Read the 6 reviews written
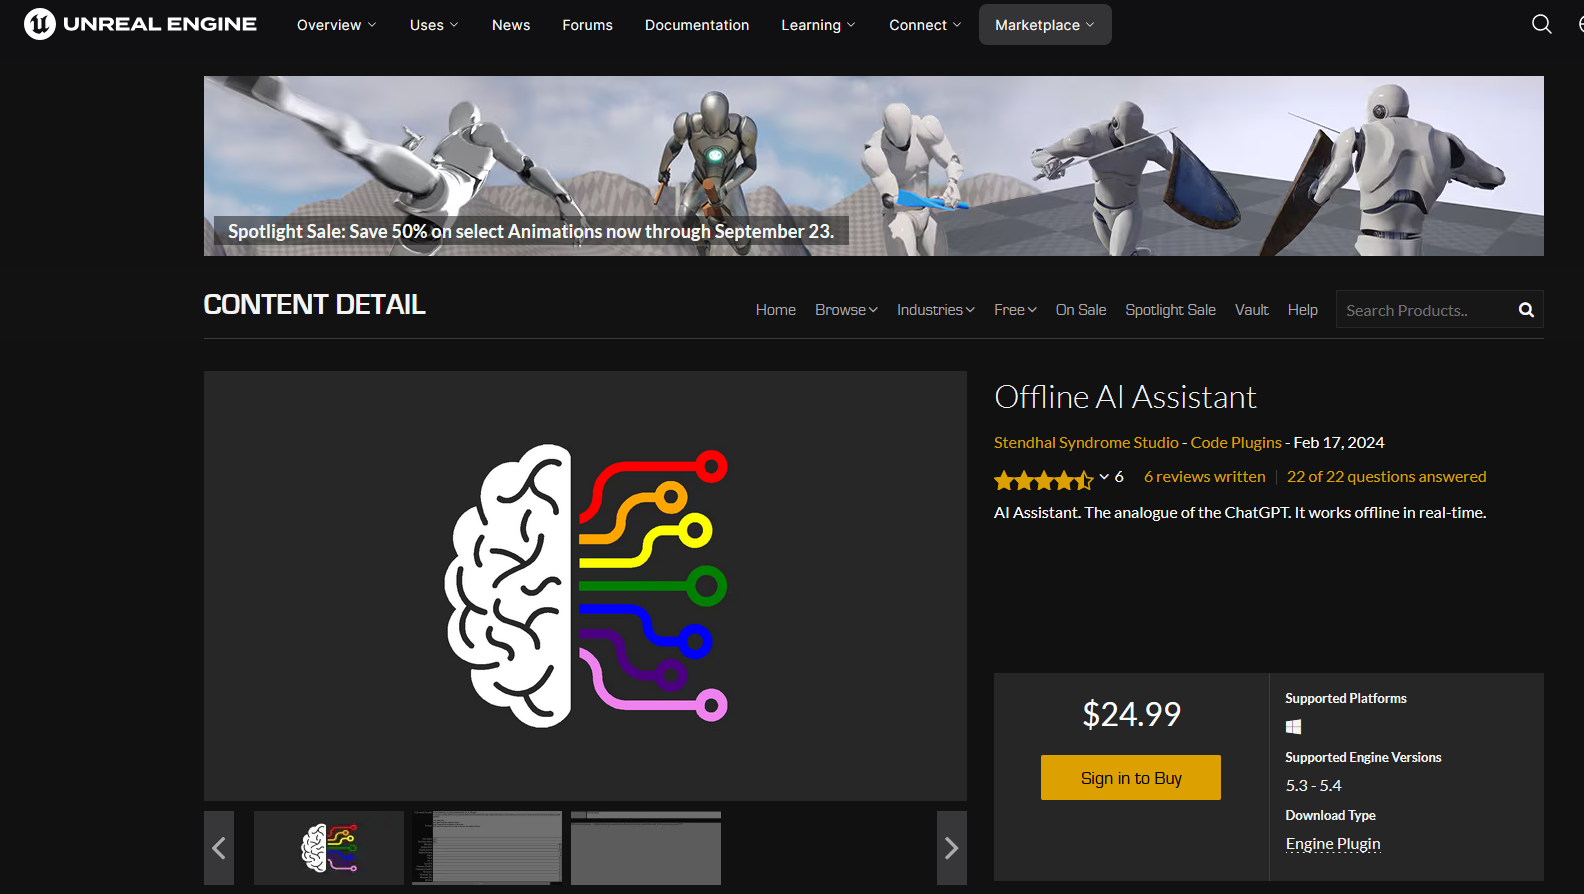1584x894 pixels. point(1205,477)
